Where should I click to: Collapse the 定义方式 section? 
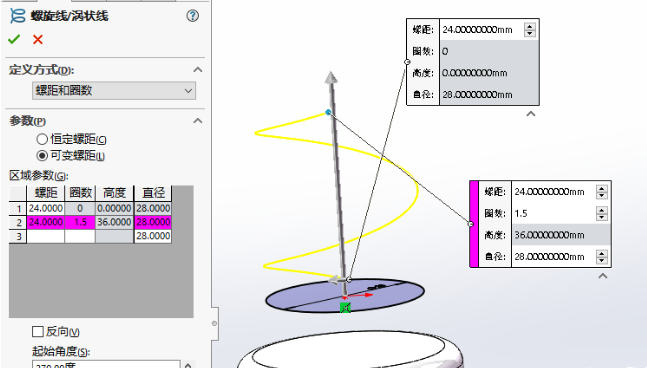[198, 70]
